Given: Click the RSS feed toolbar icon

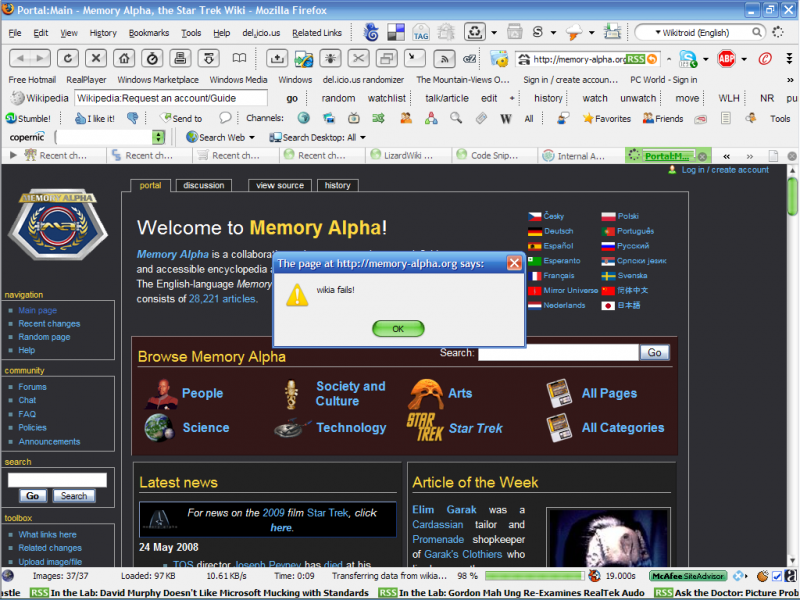Looking at the screenshot, I should tap(444, 59).
